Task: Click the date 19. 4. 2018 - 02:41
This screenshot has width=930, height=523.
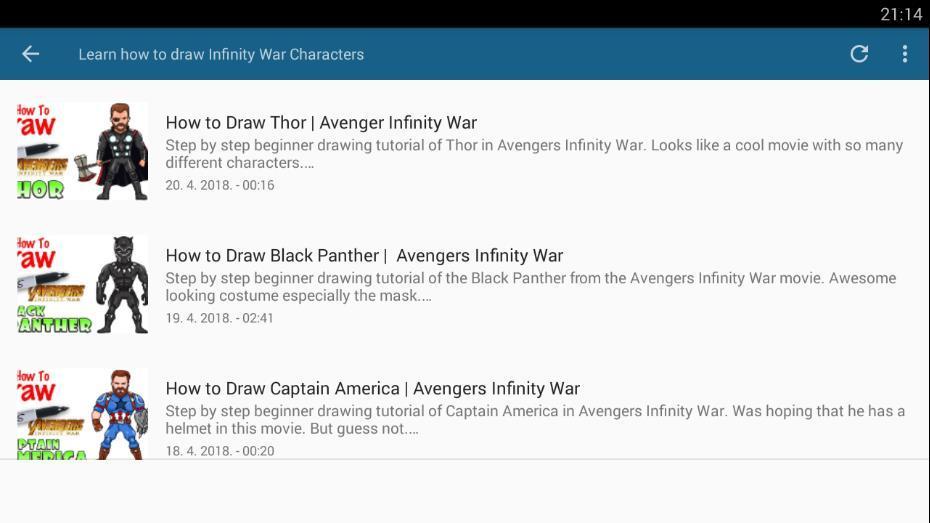Action: coord(219,318)
